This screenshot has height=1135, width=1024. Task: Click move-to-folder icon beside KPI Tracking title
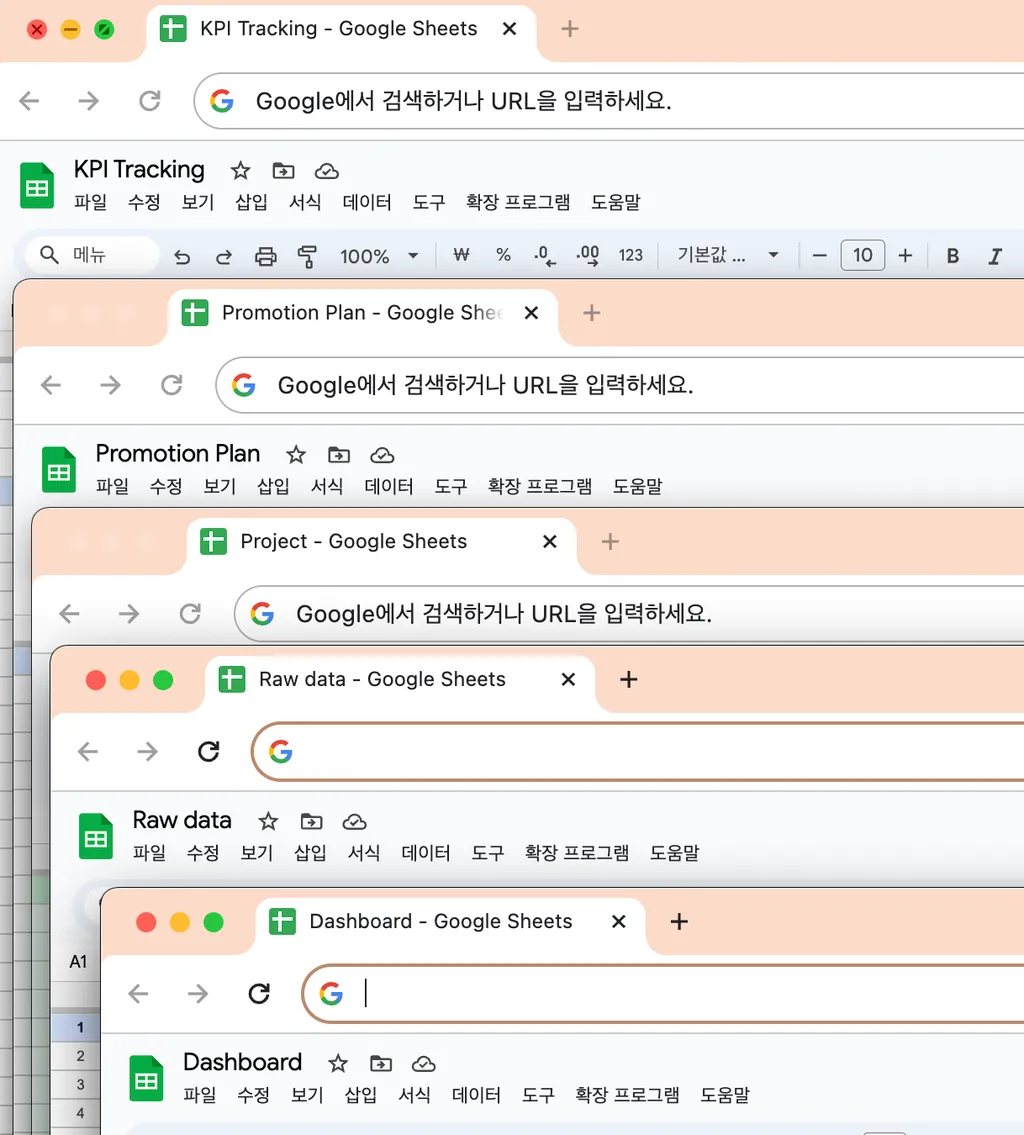click(283, 171)
